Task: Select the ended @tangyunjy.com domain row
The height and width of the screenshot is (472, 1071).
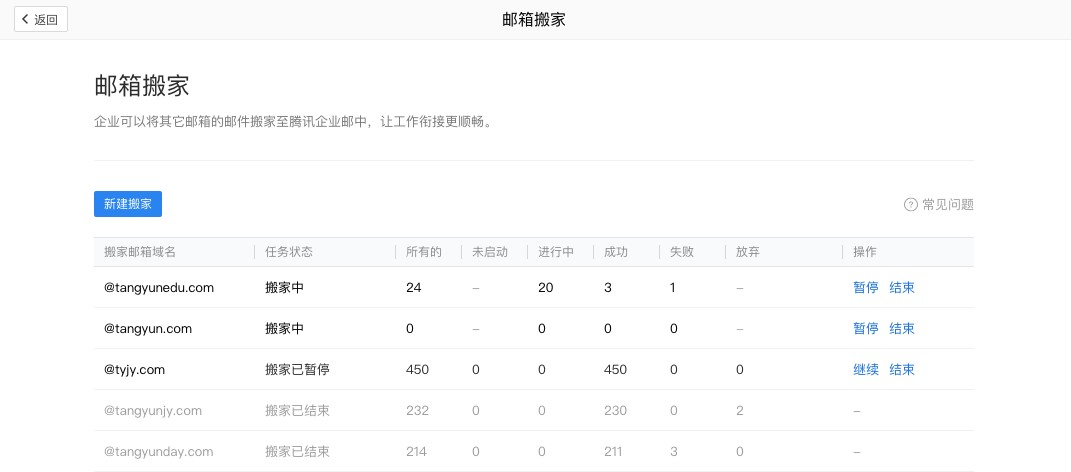Action: [153, 410]
